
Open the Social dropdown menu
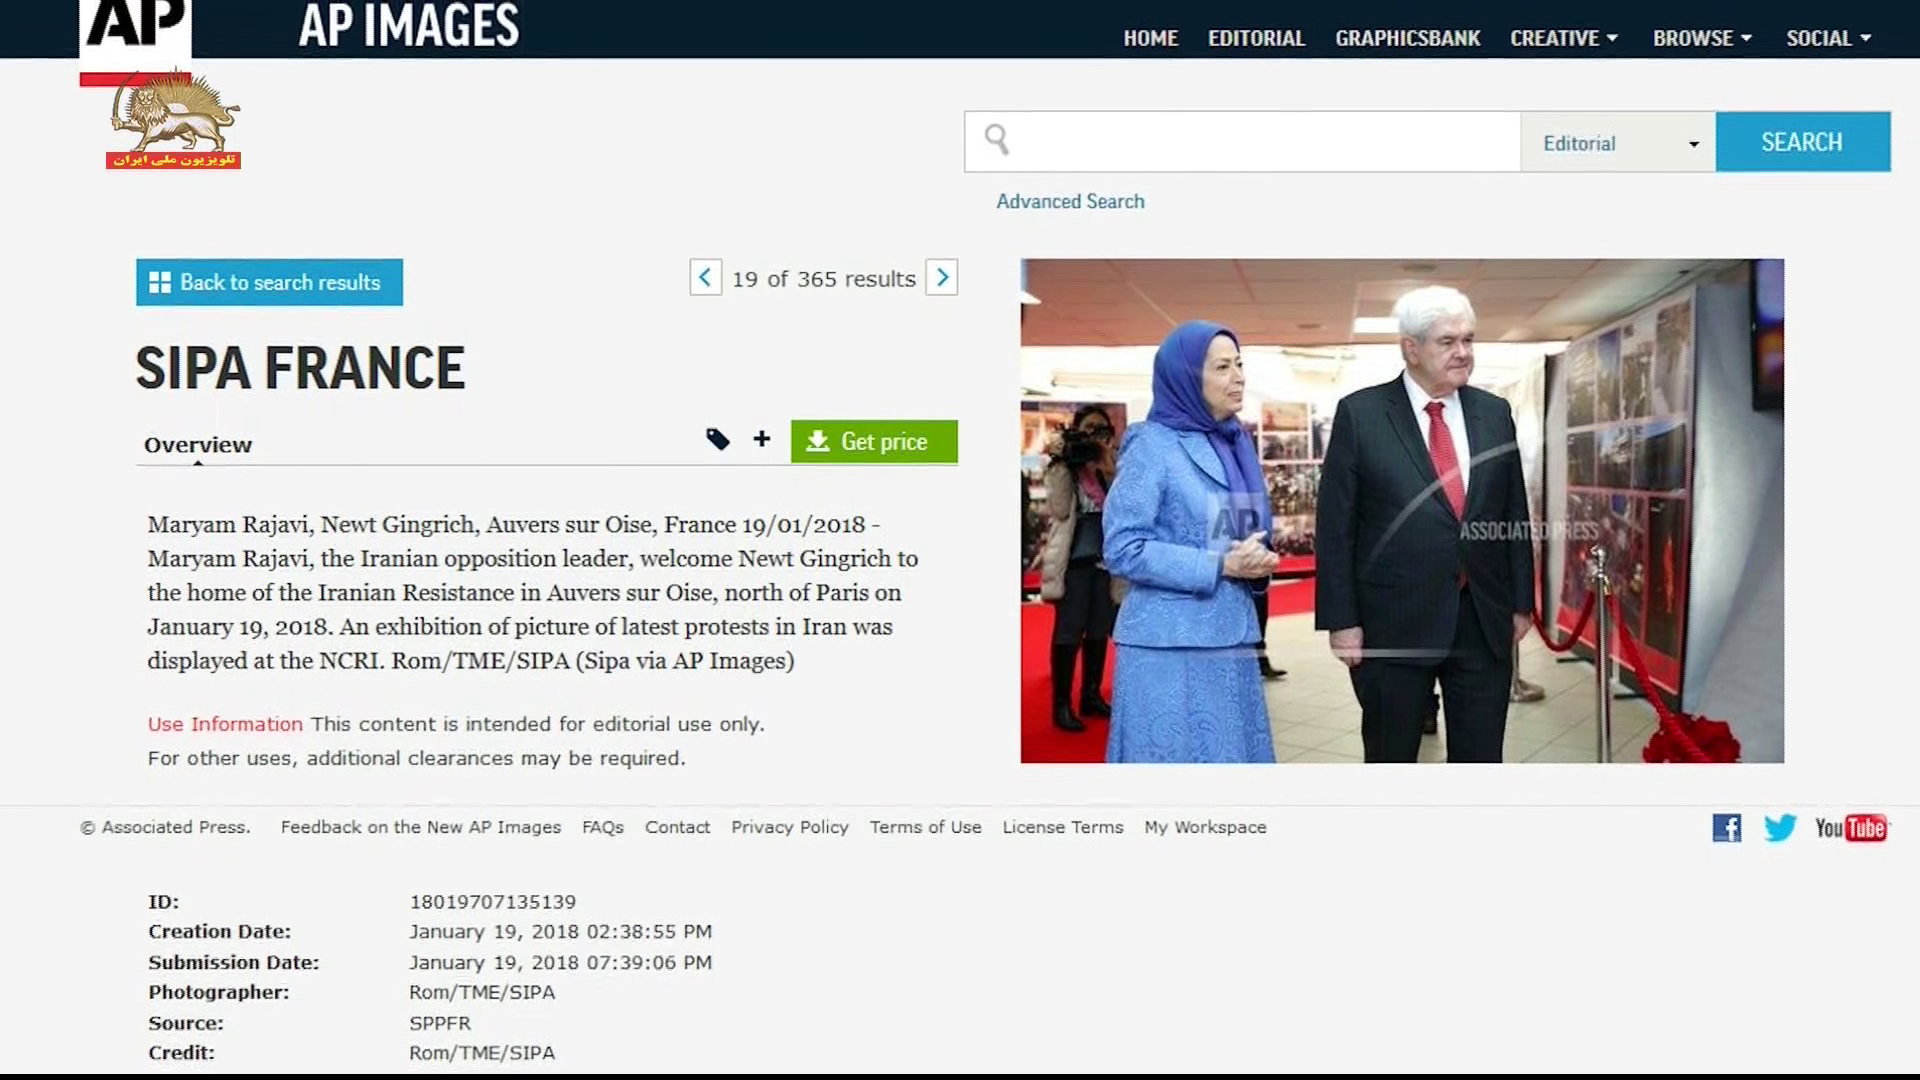1829,38
